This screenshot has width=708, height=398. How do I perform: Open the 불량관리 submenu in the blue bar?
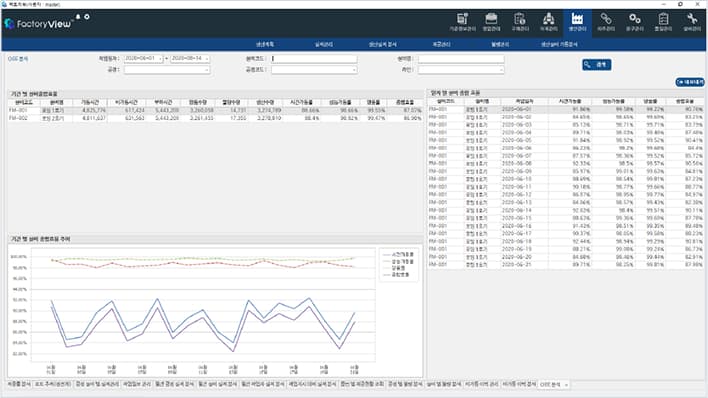[x=500, y=44]
